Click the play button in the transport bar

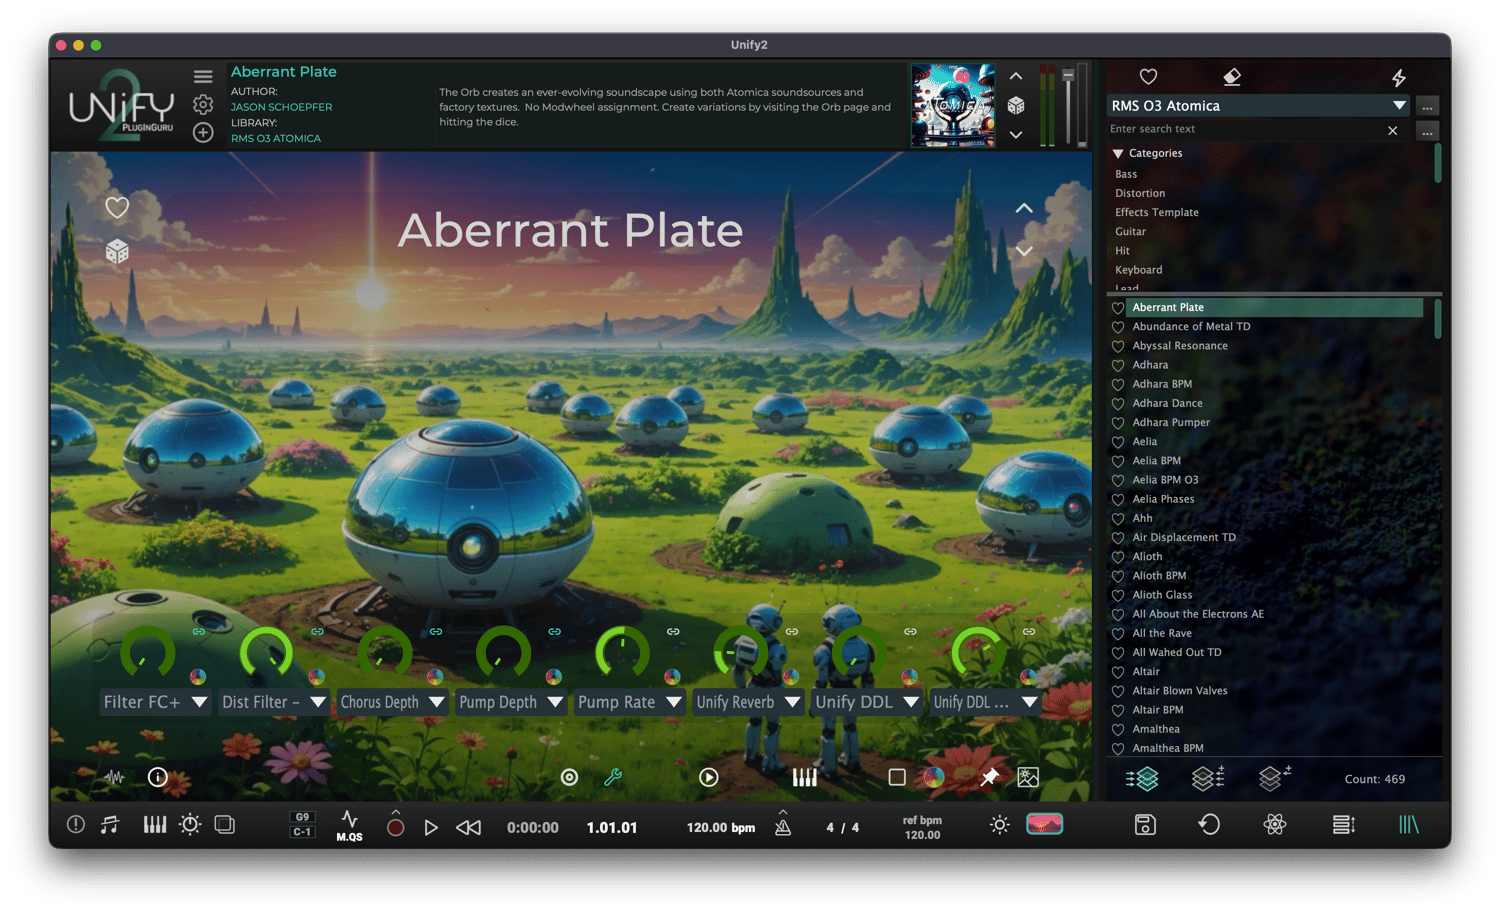point(431,827)
